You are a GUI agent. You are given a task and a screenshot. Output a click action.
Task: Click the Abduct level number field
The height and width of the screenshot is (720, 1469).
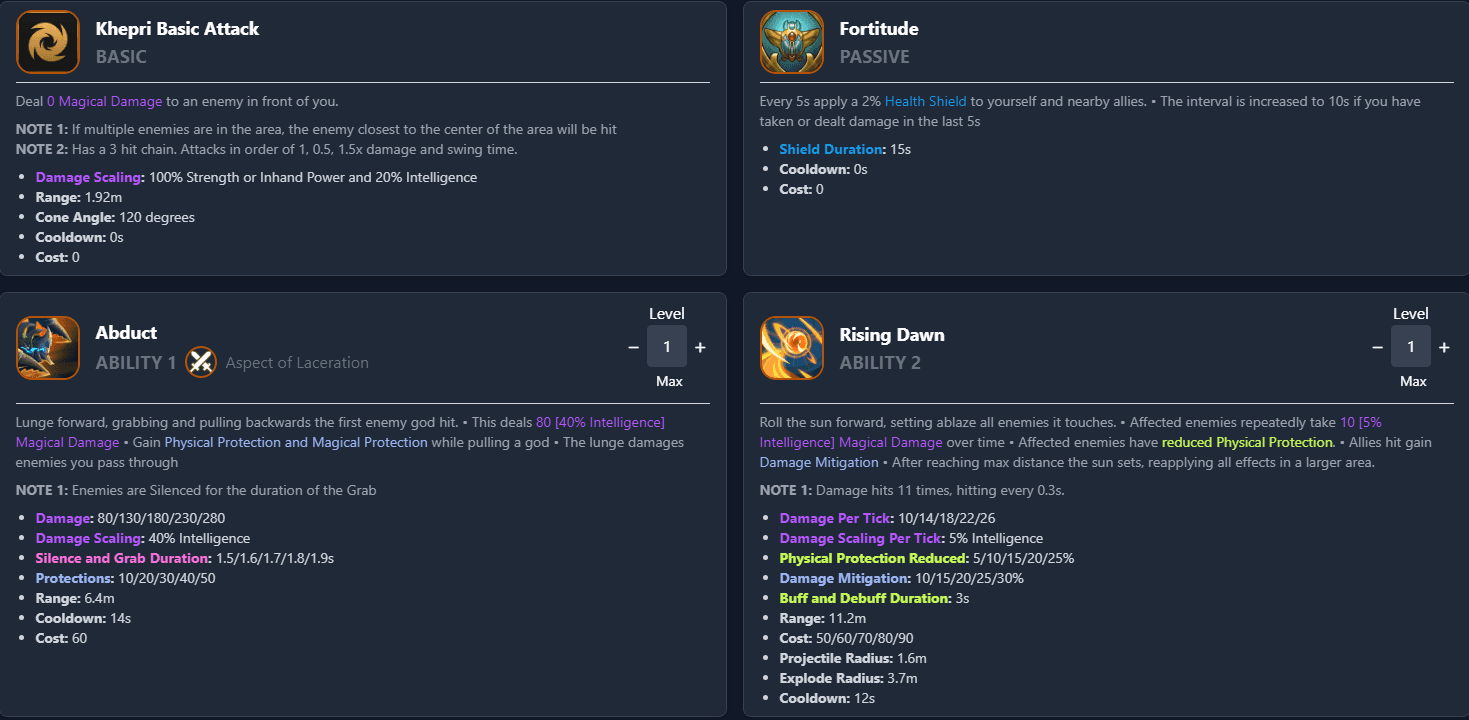pos(667,347)
